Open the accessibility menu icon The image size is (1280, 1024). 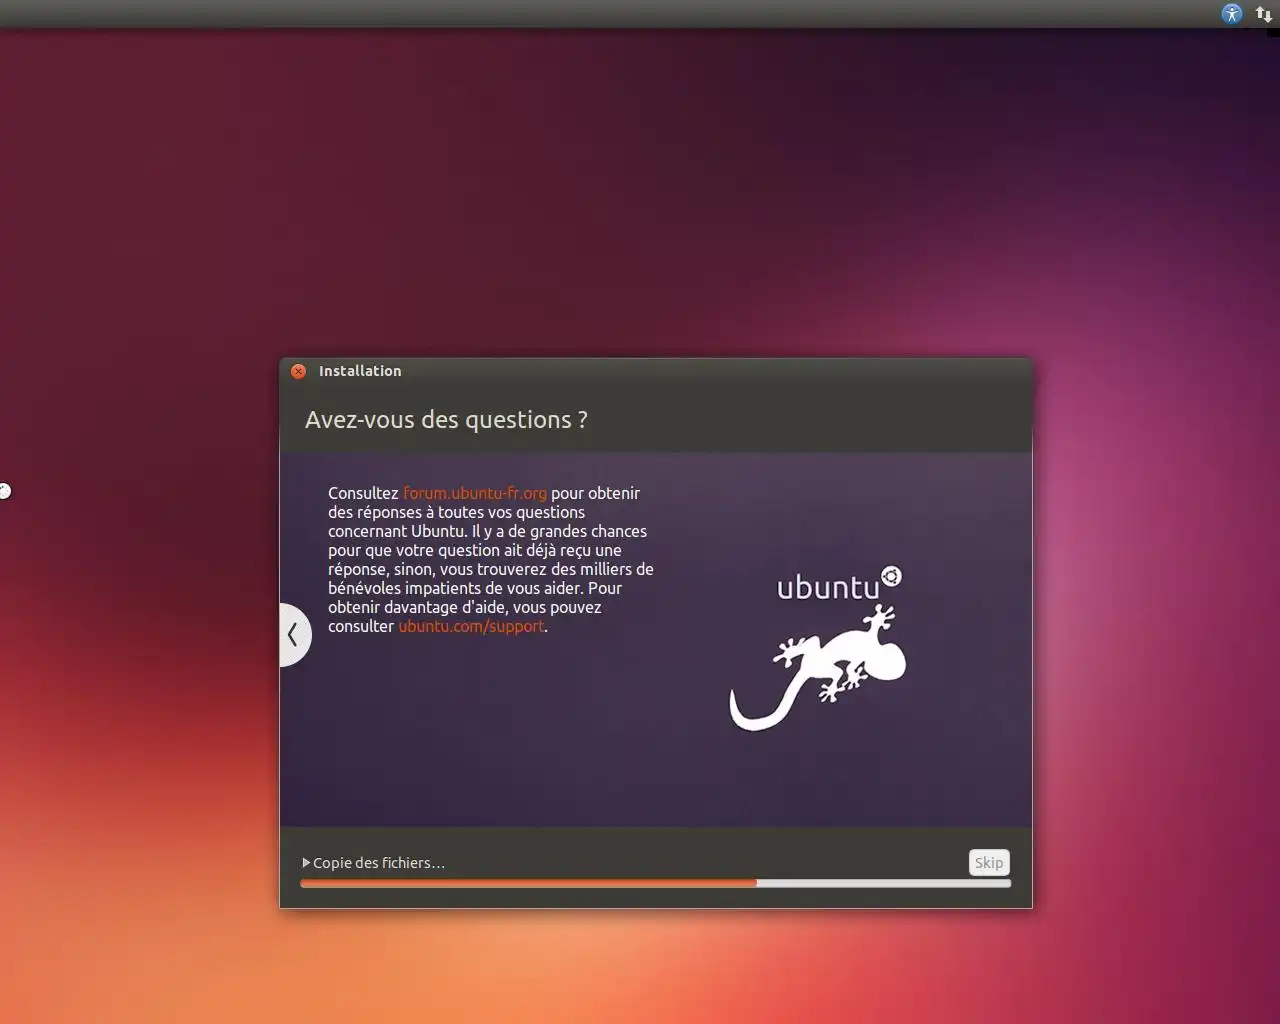tap(1232, 14)
